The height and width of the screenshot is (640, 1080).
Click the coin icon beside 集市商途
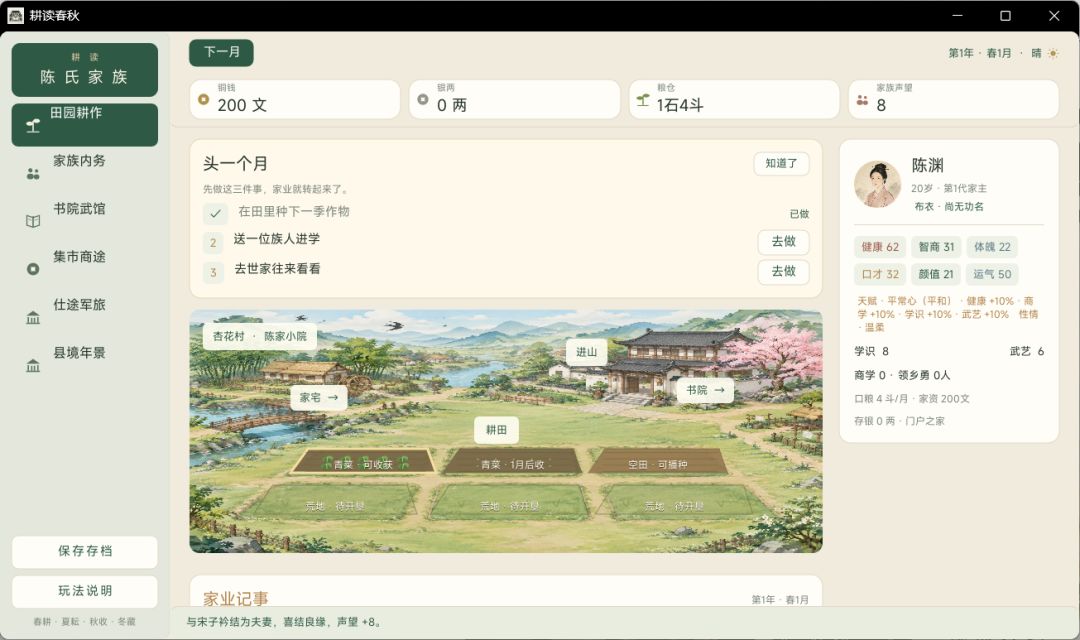32,269
